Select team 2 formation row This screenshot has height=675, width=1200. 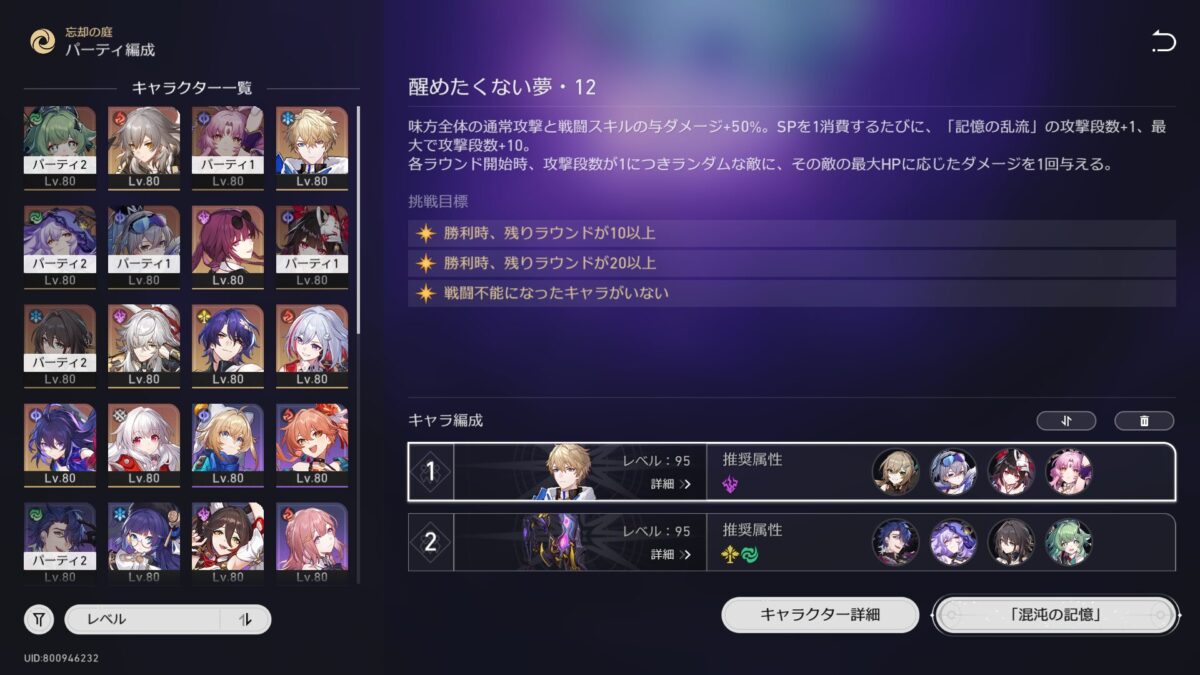coord(791,542)
